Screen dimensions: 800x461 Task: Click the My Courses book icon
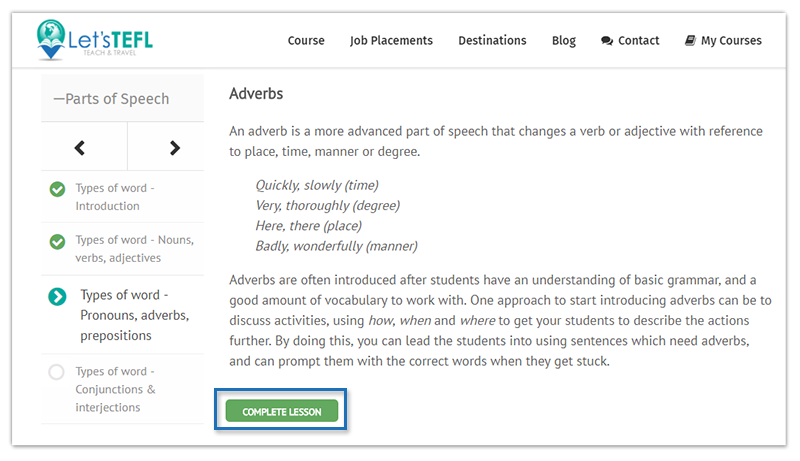(690, 40)
